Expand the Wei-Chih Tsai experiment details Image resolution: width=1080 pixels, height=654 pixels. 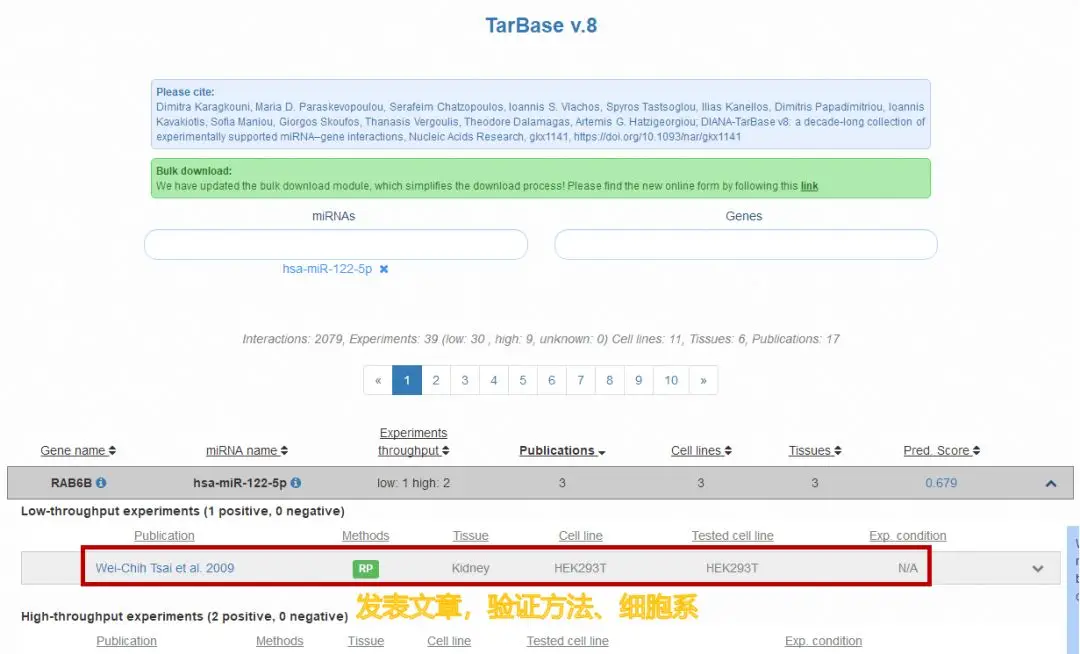click(1038, 568)
